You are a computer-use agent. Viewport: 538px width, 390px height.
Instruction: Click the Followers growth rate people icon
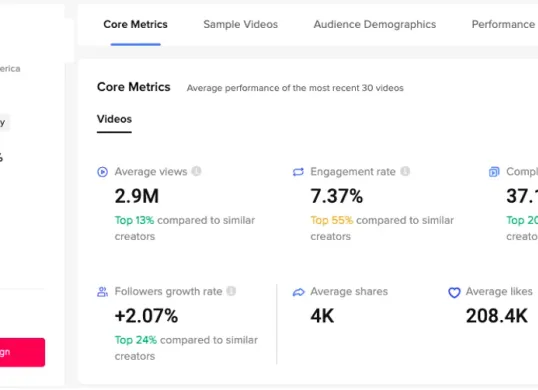click(103, 292)
